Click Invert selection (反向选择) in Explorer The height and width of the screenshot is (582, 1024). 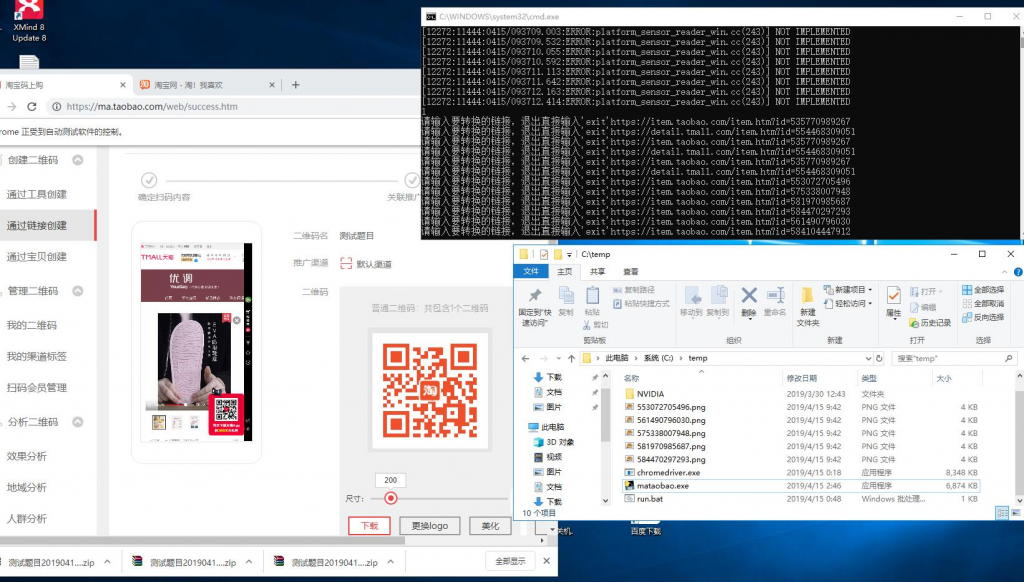pos(983,317)
